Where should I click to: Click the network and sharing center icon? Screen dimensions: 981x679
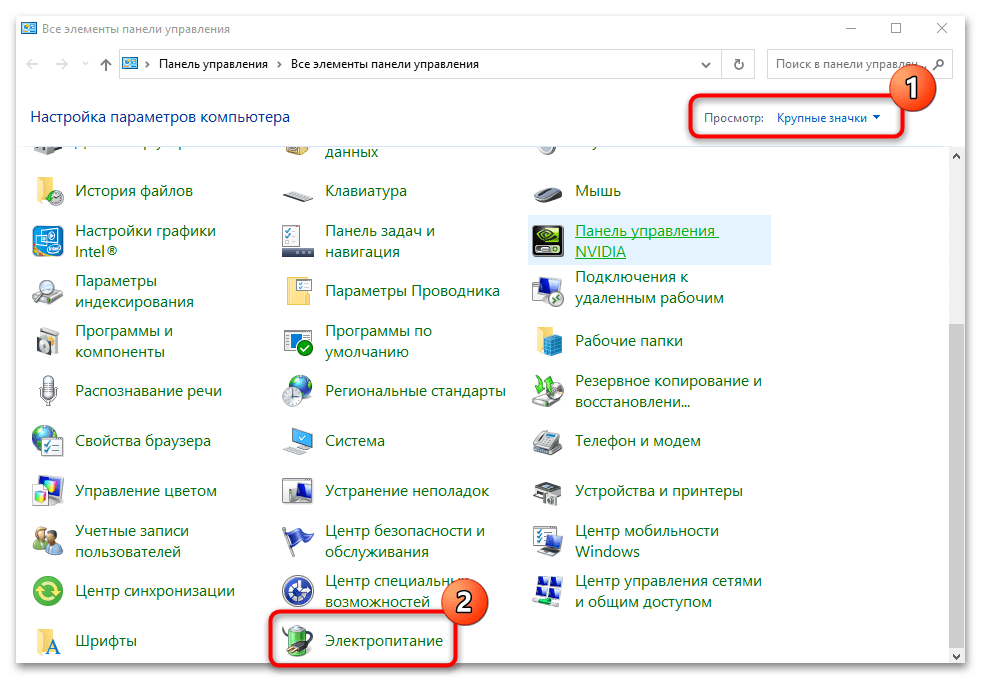coord(548,591)
